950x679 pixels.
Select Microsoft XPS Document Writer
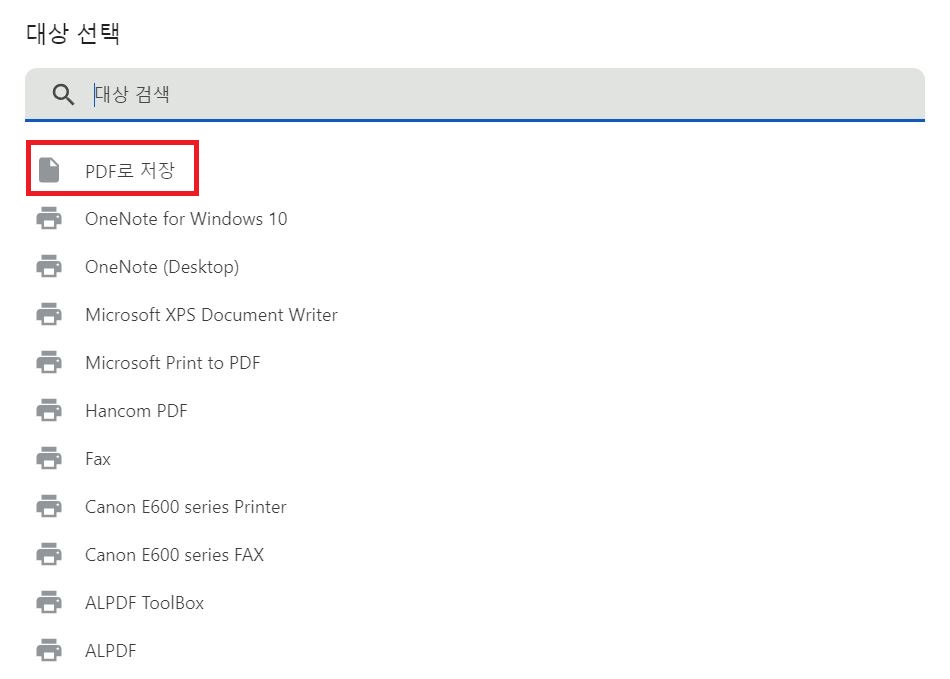(x=211, y=315)
